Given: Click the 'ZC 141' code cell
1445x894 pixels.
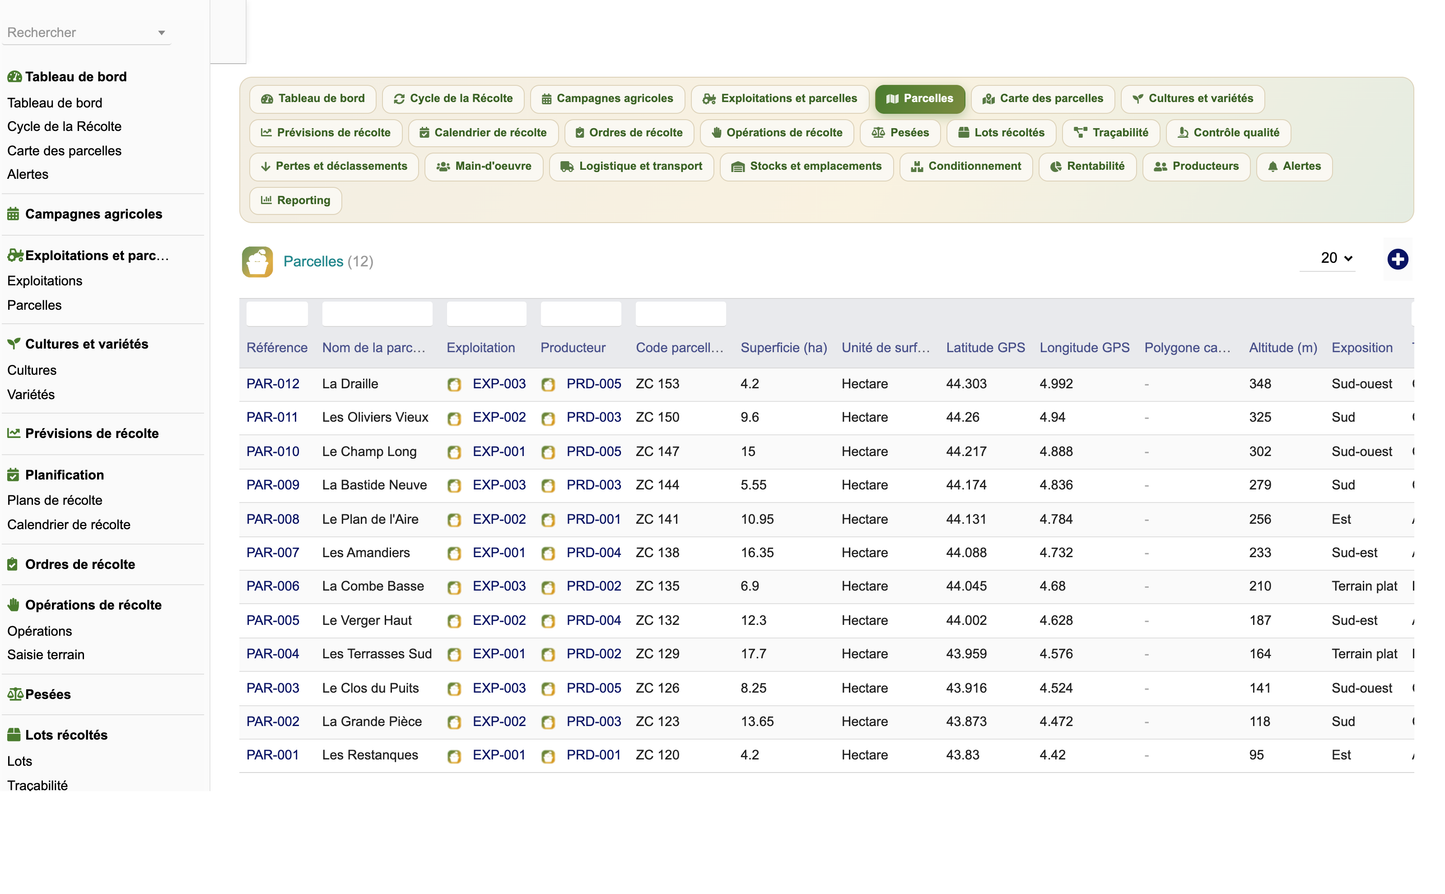Looking at the screenshot, I should point(657,519).
